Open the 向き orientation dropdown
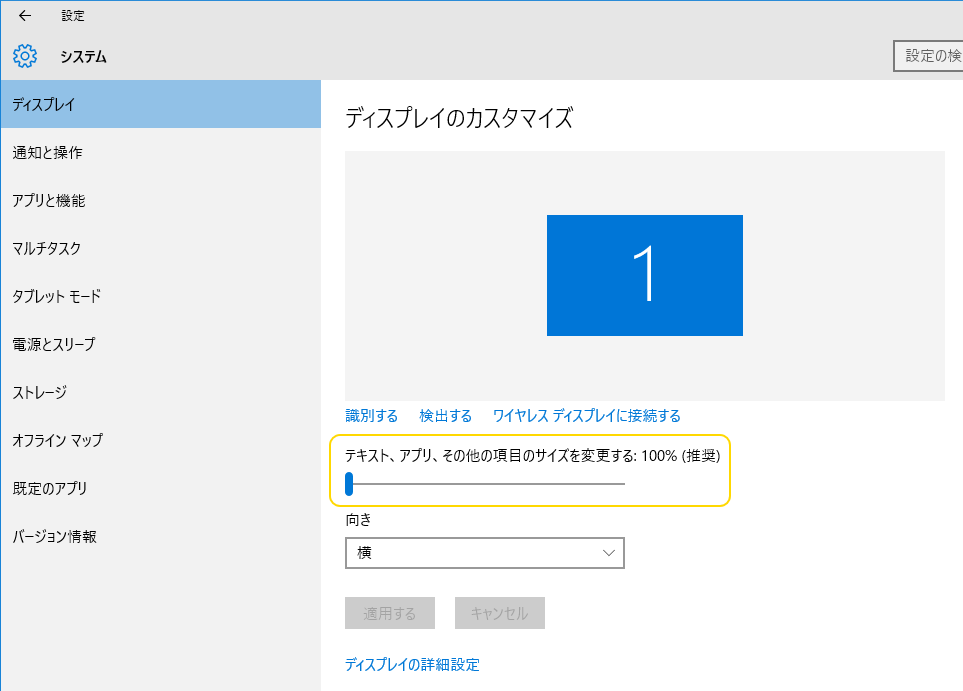The height and width of the screenshot is (691, 963). (485, 553)
